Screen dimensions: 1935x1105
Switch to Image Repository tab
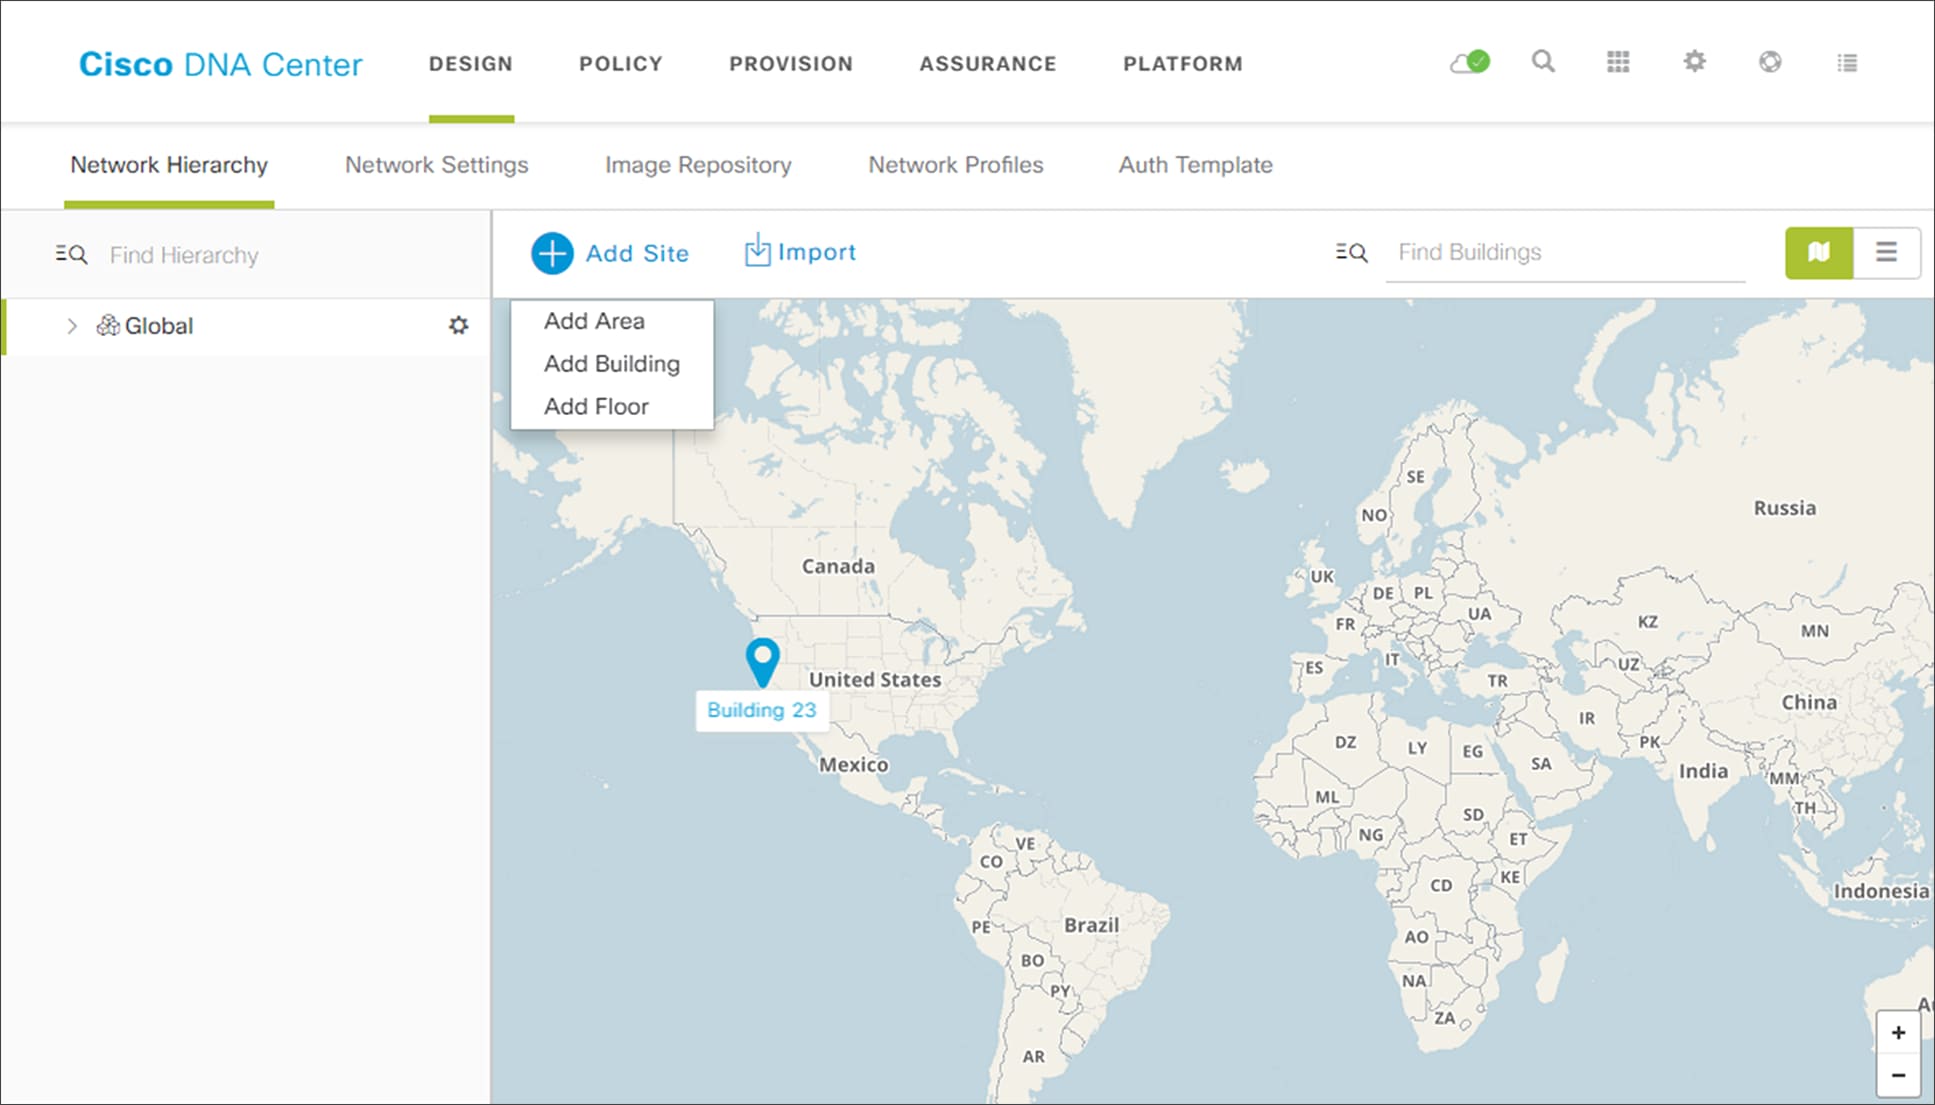tap(698, 165)
